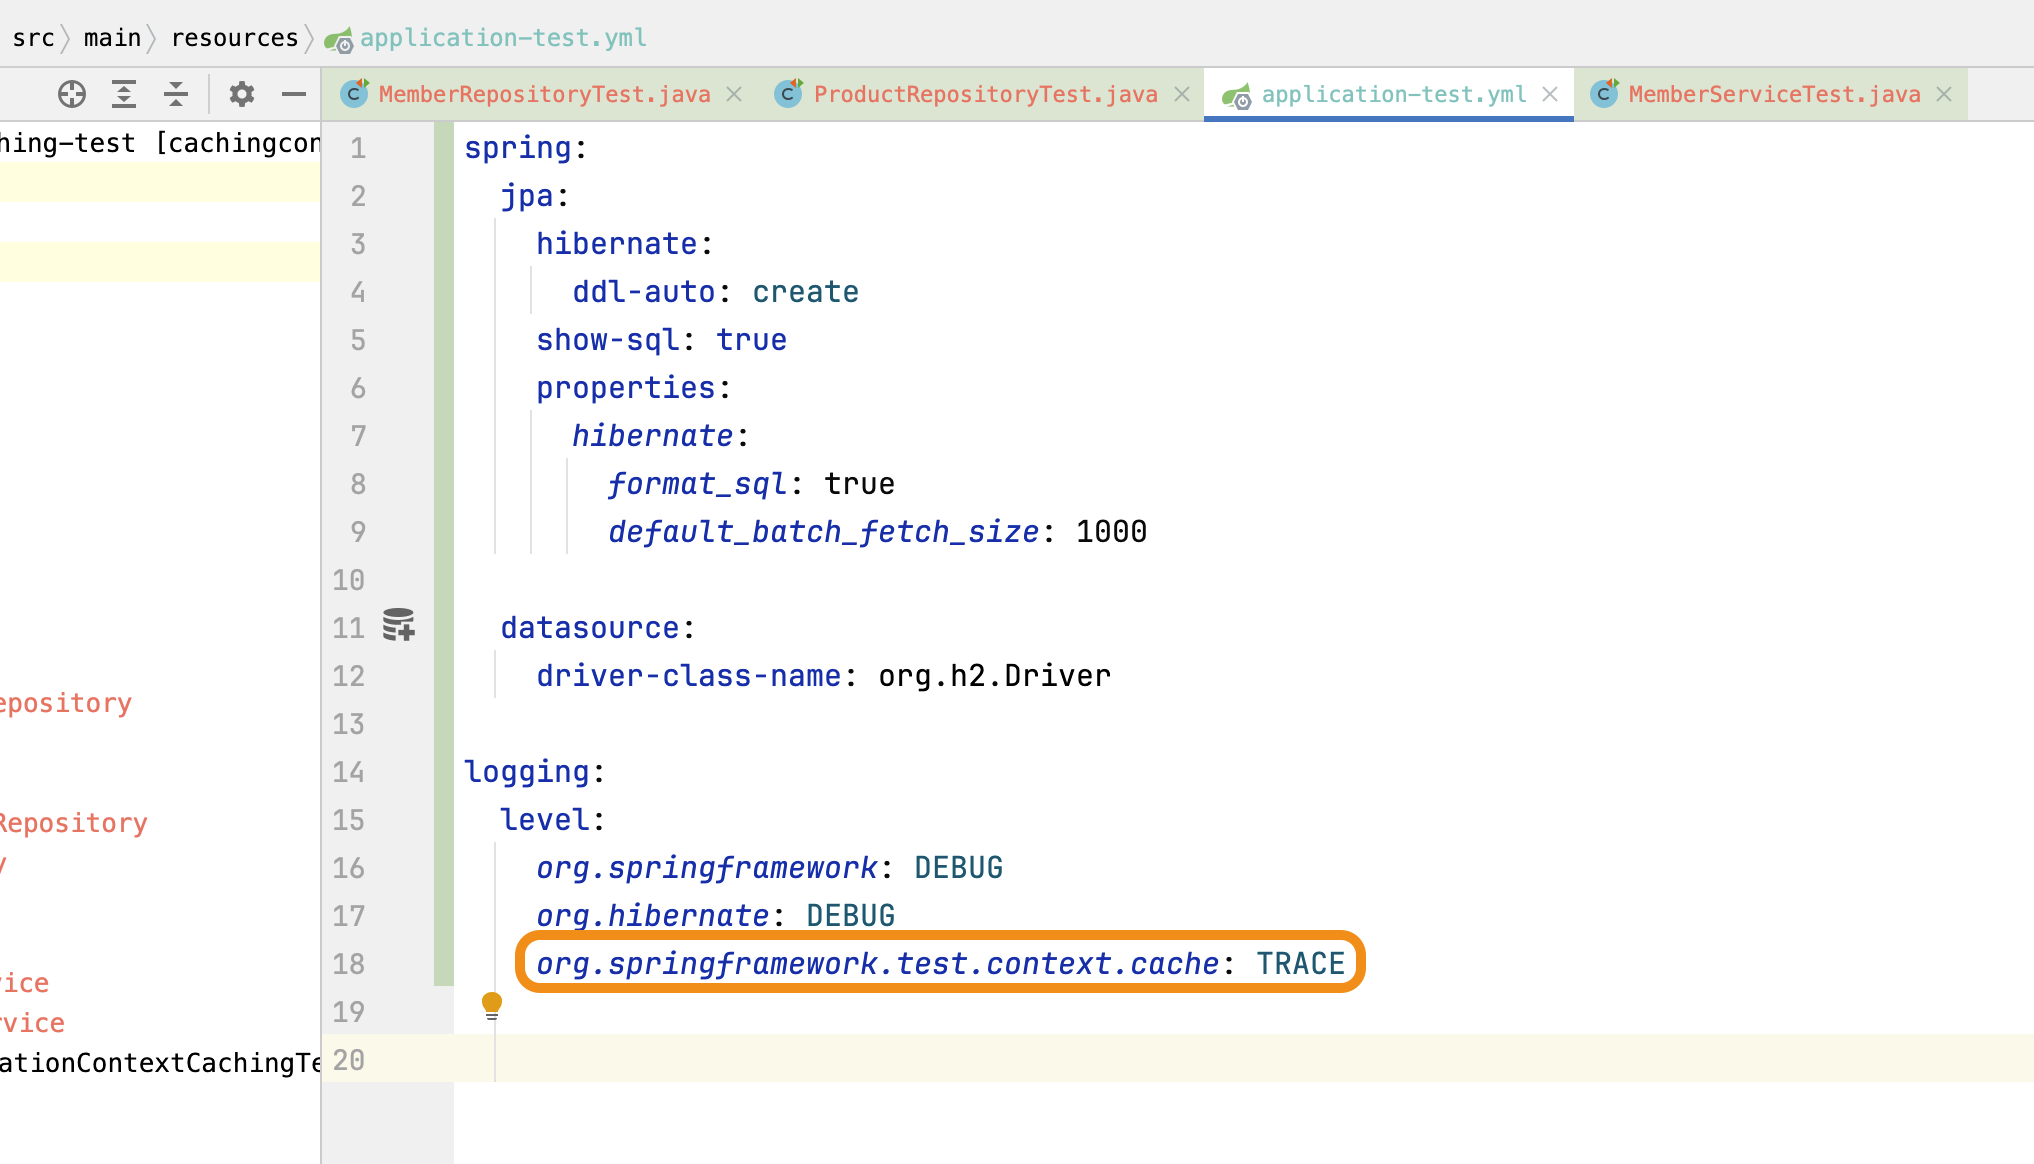Close the ProductRepositoryTest.java tab
2034x1164 pixels.
pyautogui.click(x=1182, y=94)
